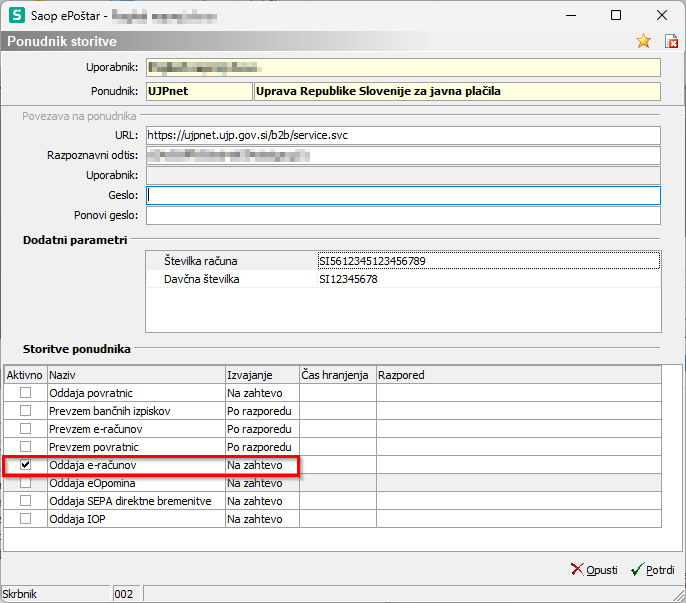This screenshot has height=603, width=686.
Task: Focus the Geslo password field
Action: coord(403,195)
